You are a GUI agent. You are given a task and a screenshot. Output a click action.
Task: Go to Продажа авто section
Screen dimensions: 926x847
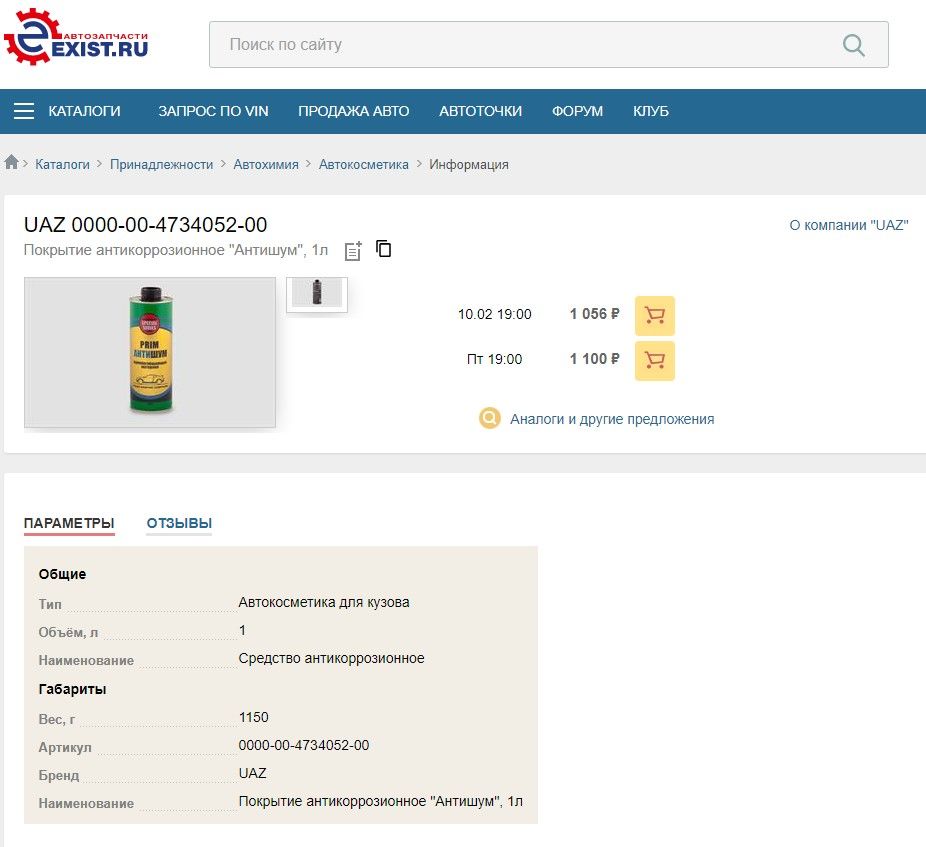[353, 111]
